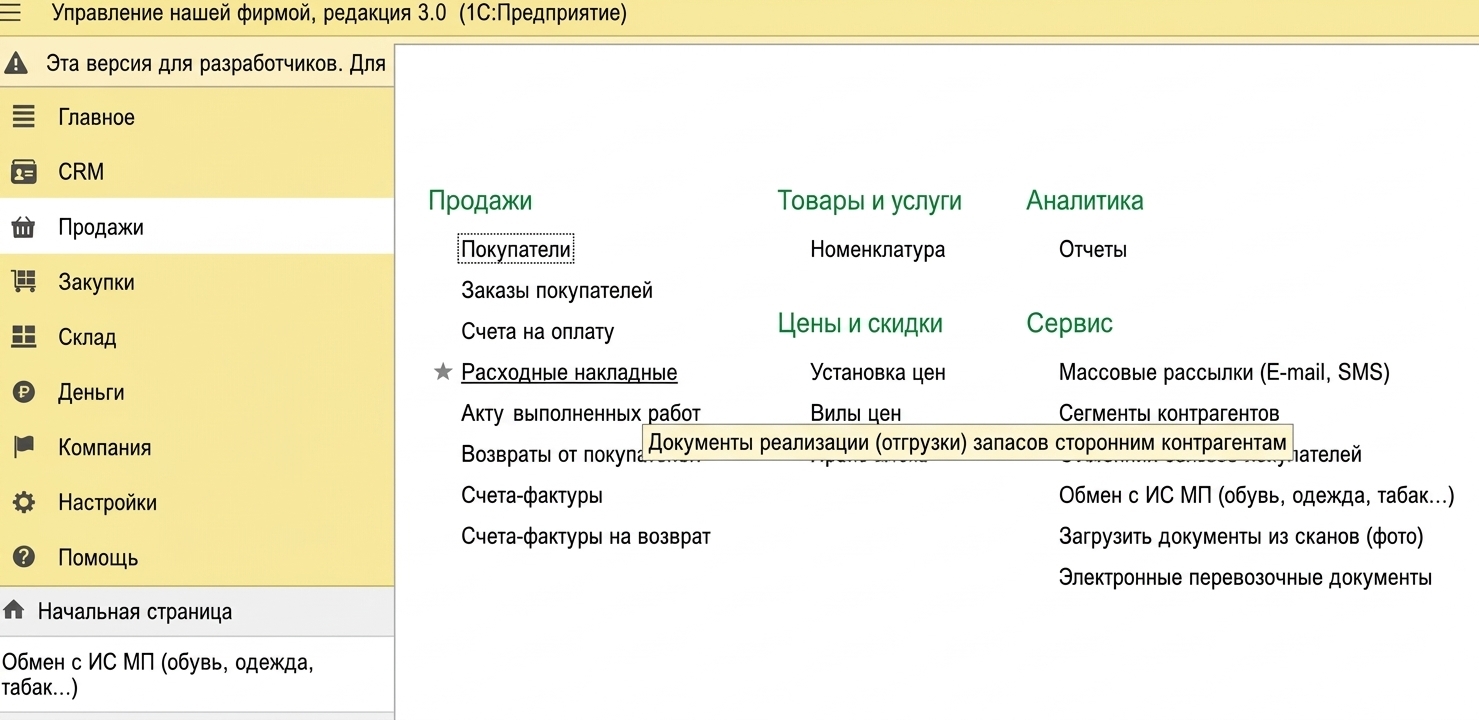This screenshot has width=1479, height=720.
Task: Open the hamburger main menu icon
Action: pos(11,13)
